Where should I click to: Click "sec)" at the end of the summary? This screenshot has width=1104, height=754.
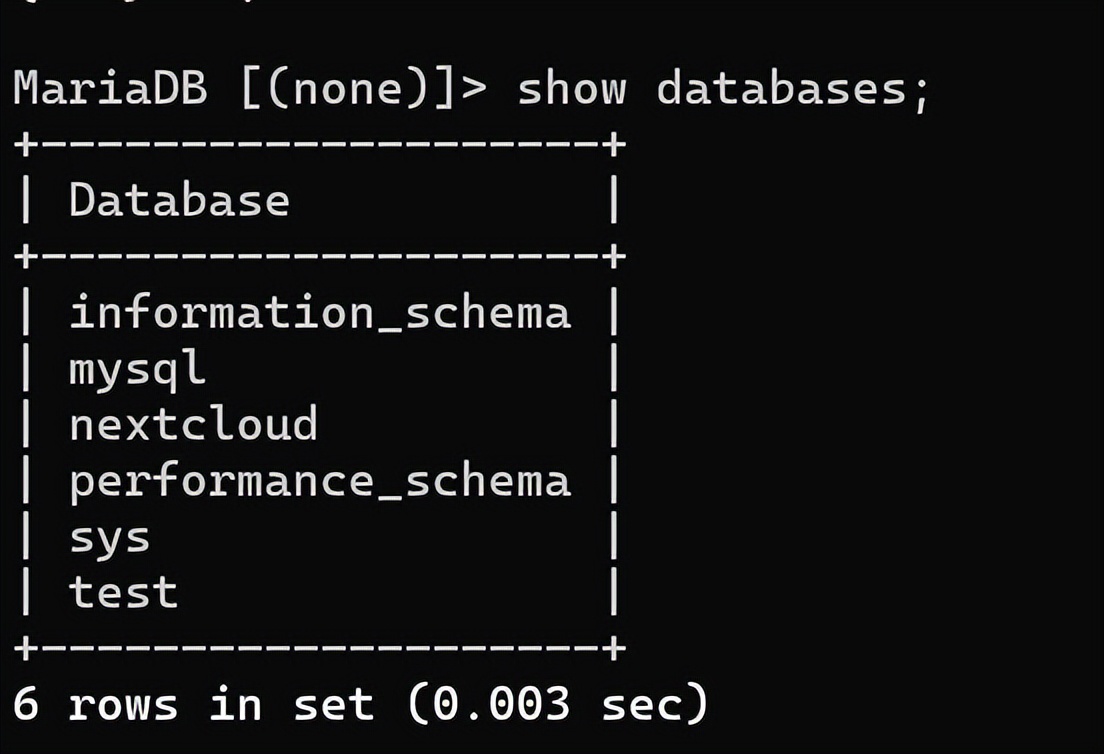click(655, 704)
